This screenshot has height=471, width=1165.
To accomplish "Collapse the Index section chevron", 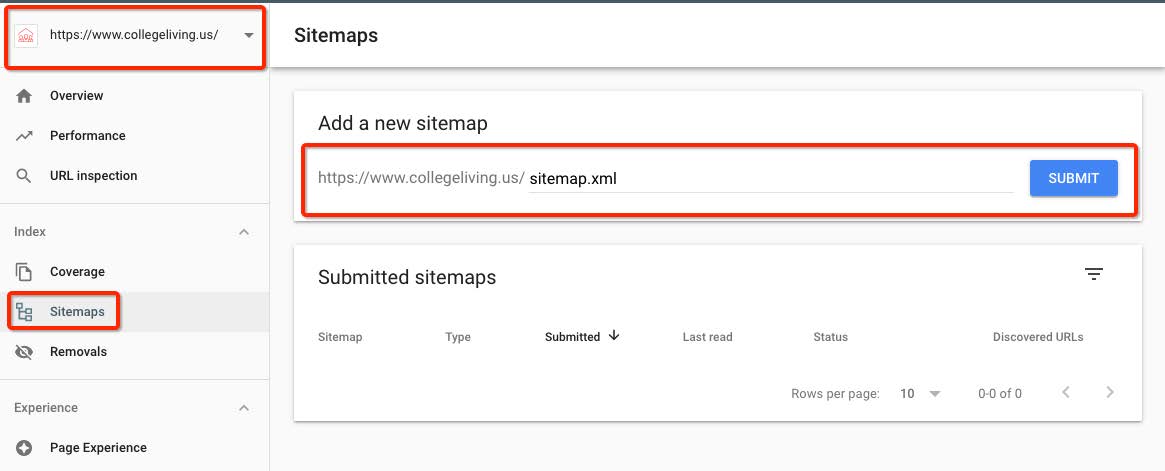I will click(x=244, y=233).
